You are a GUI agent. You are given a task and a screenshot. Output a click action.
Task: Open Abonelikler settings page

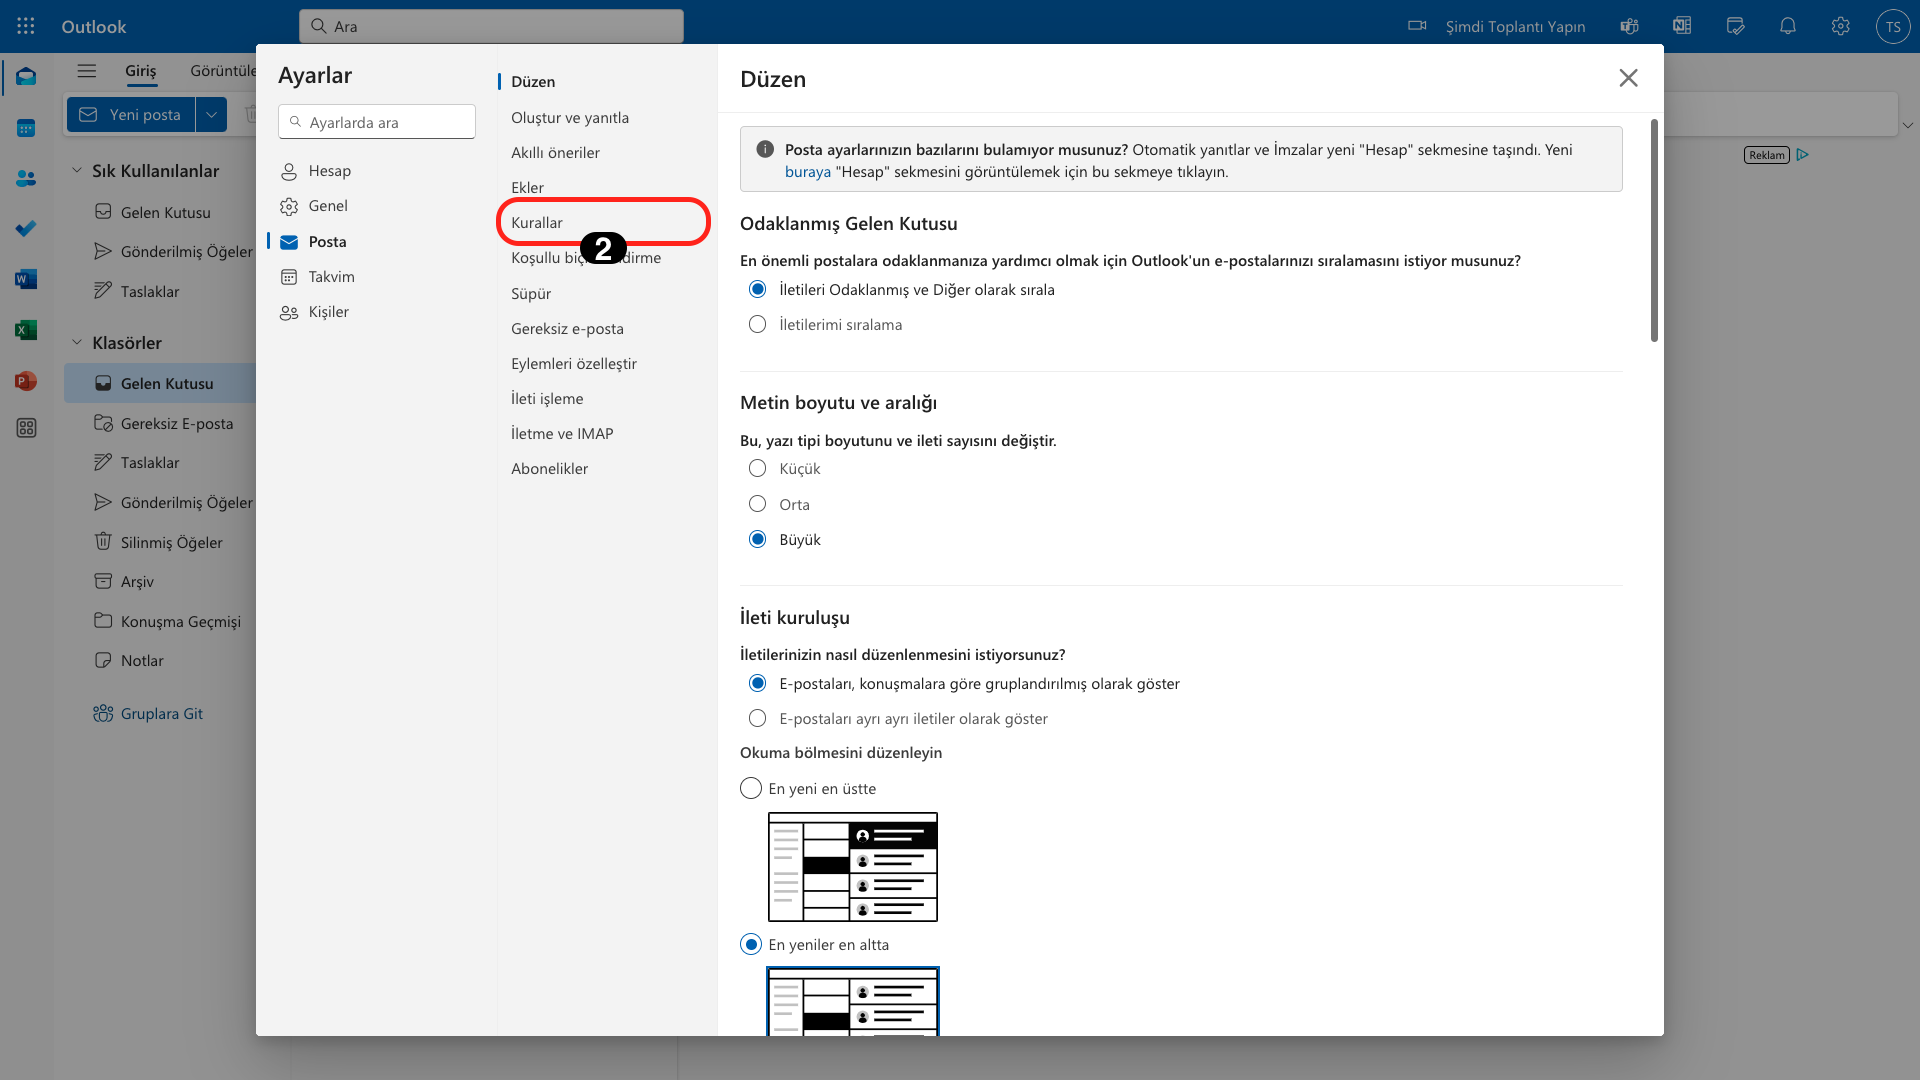(549, 468)
